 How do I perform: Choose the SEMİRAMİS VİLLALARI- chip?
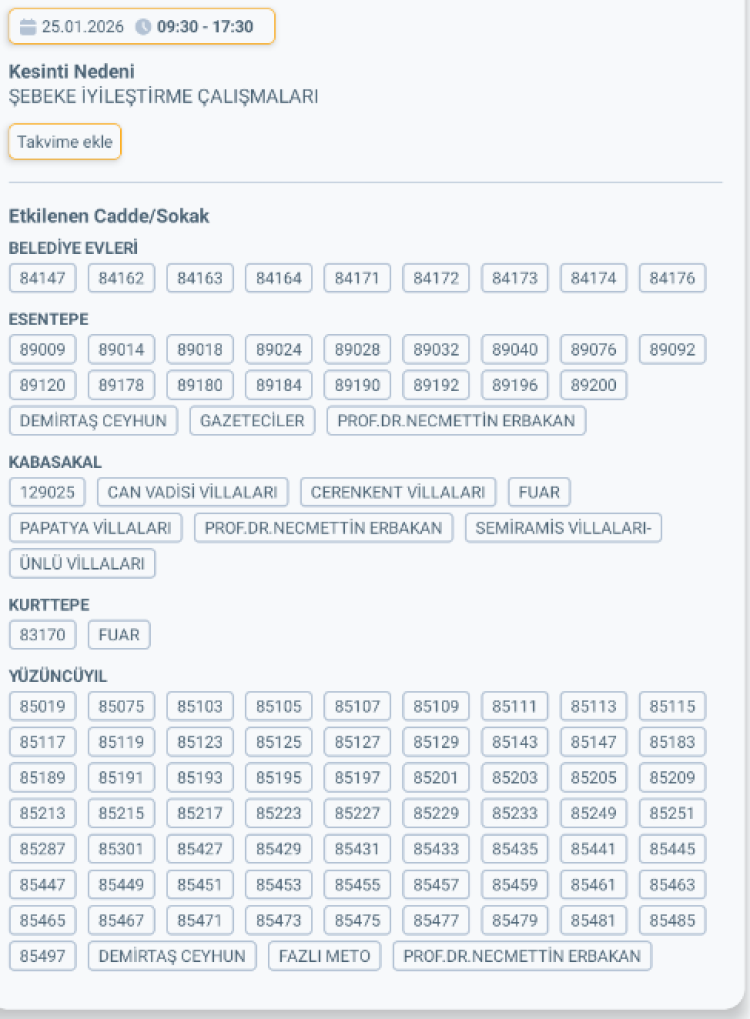[563, 528]
